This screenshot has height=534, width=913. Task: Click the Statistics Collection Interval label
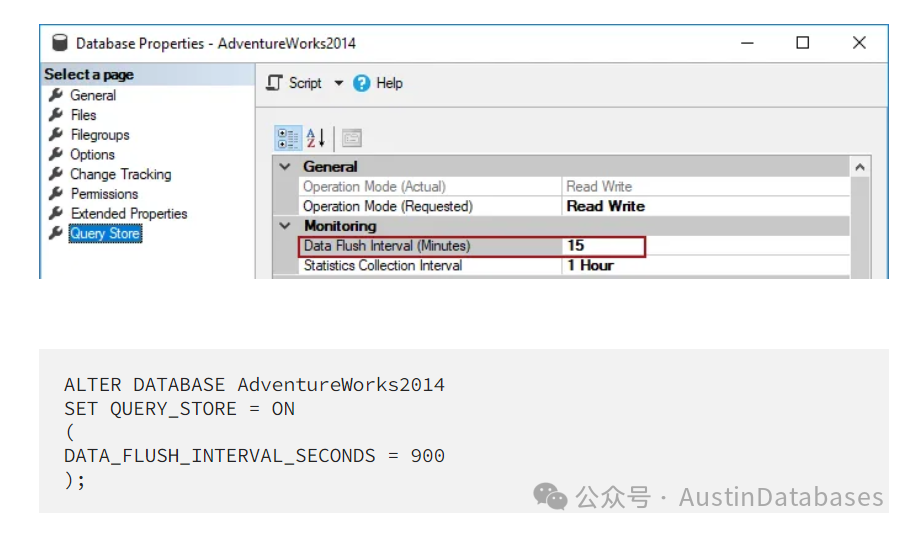click(383, 266)
